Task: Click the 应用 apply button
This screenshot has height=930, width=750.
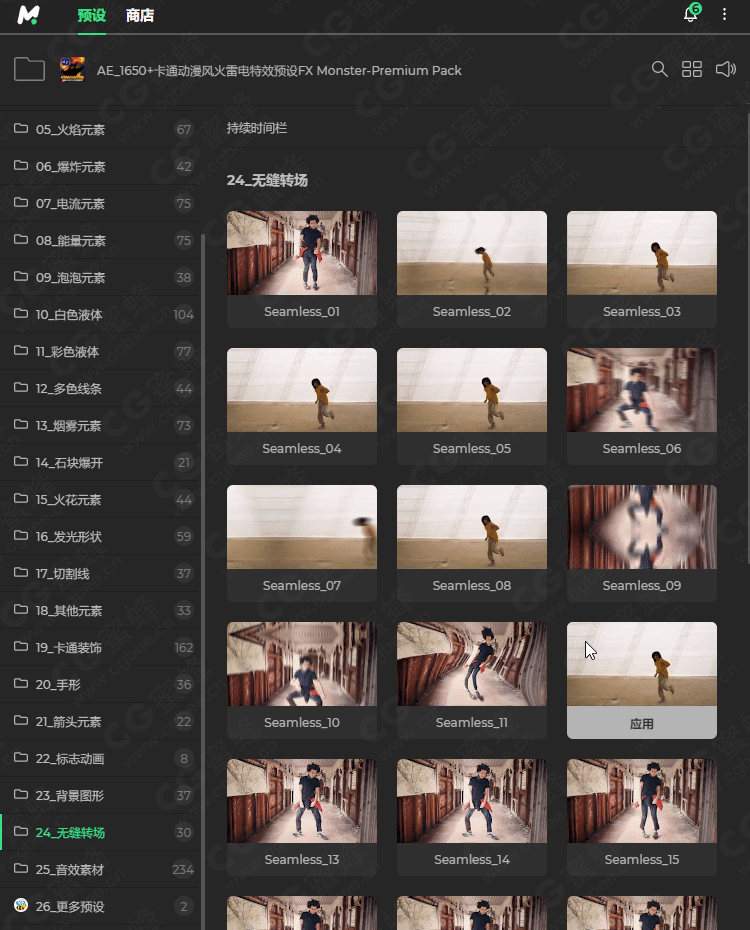Action: 642,723
